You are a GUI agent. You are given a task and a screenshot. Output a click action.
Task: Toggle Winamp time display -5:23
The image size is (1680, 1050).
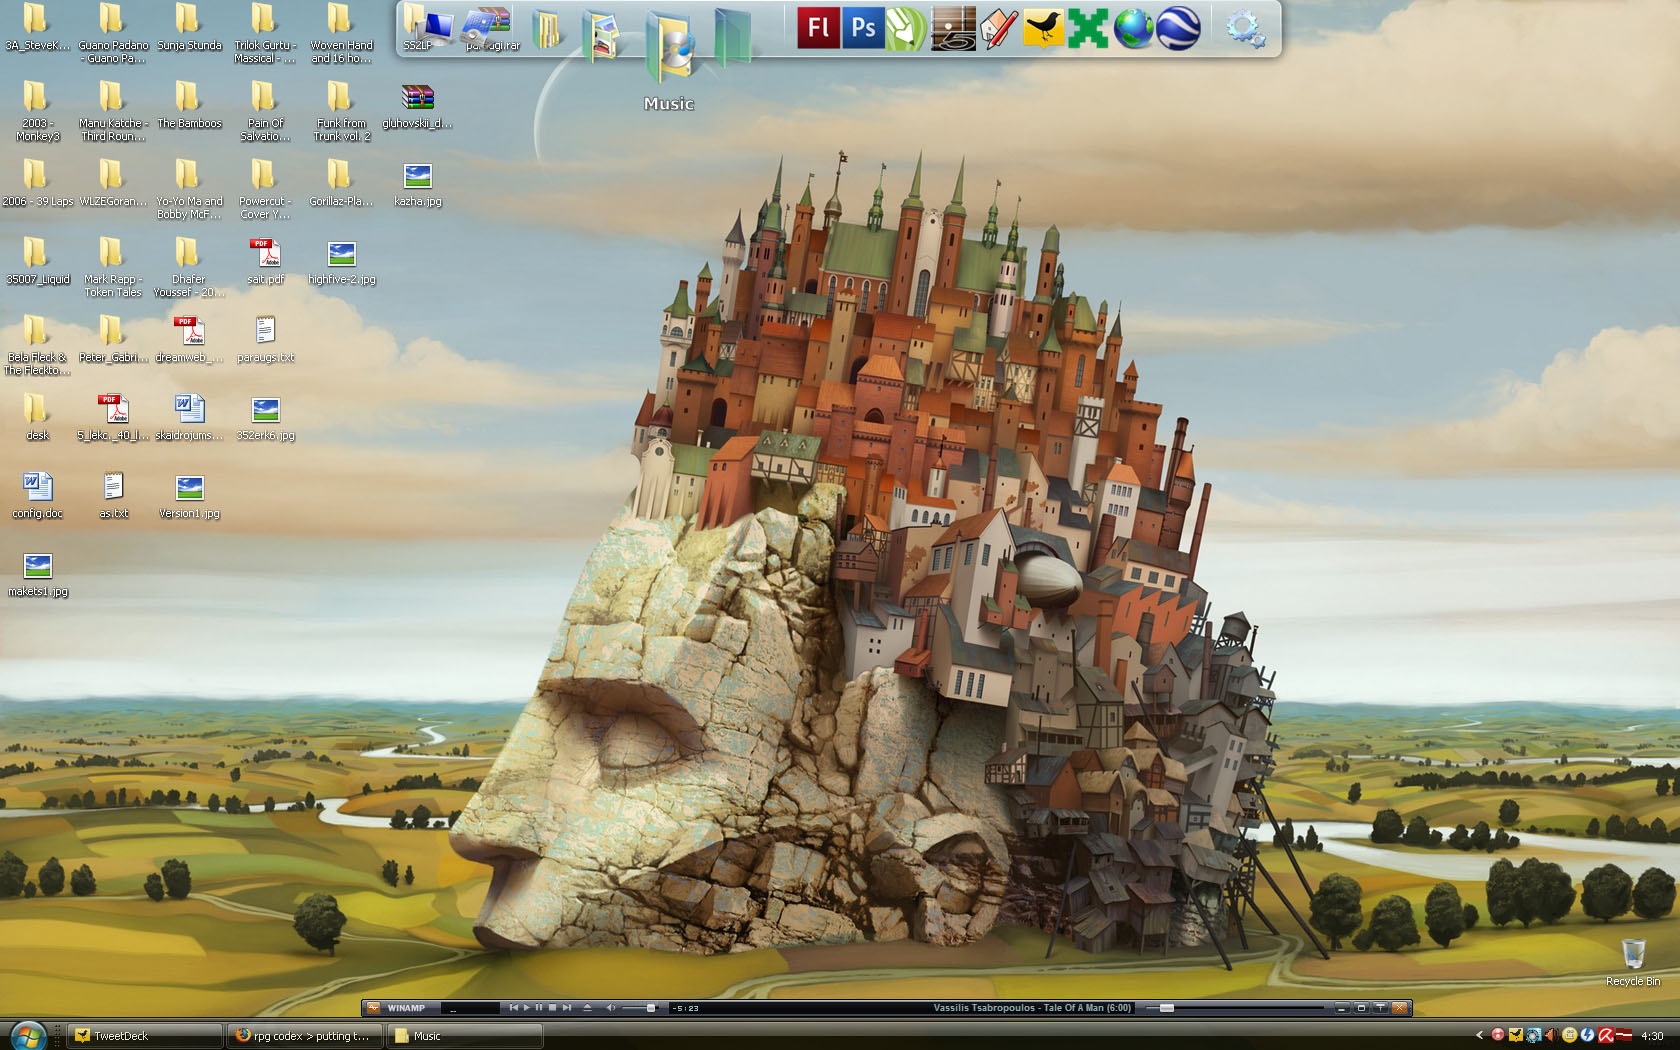[685, 1008]
